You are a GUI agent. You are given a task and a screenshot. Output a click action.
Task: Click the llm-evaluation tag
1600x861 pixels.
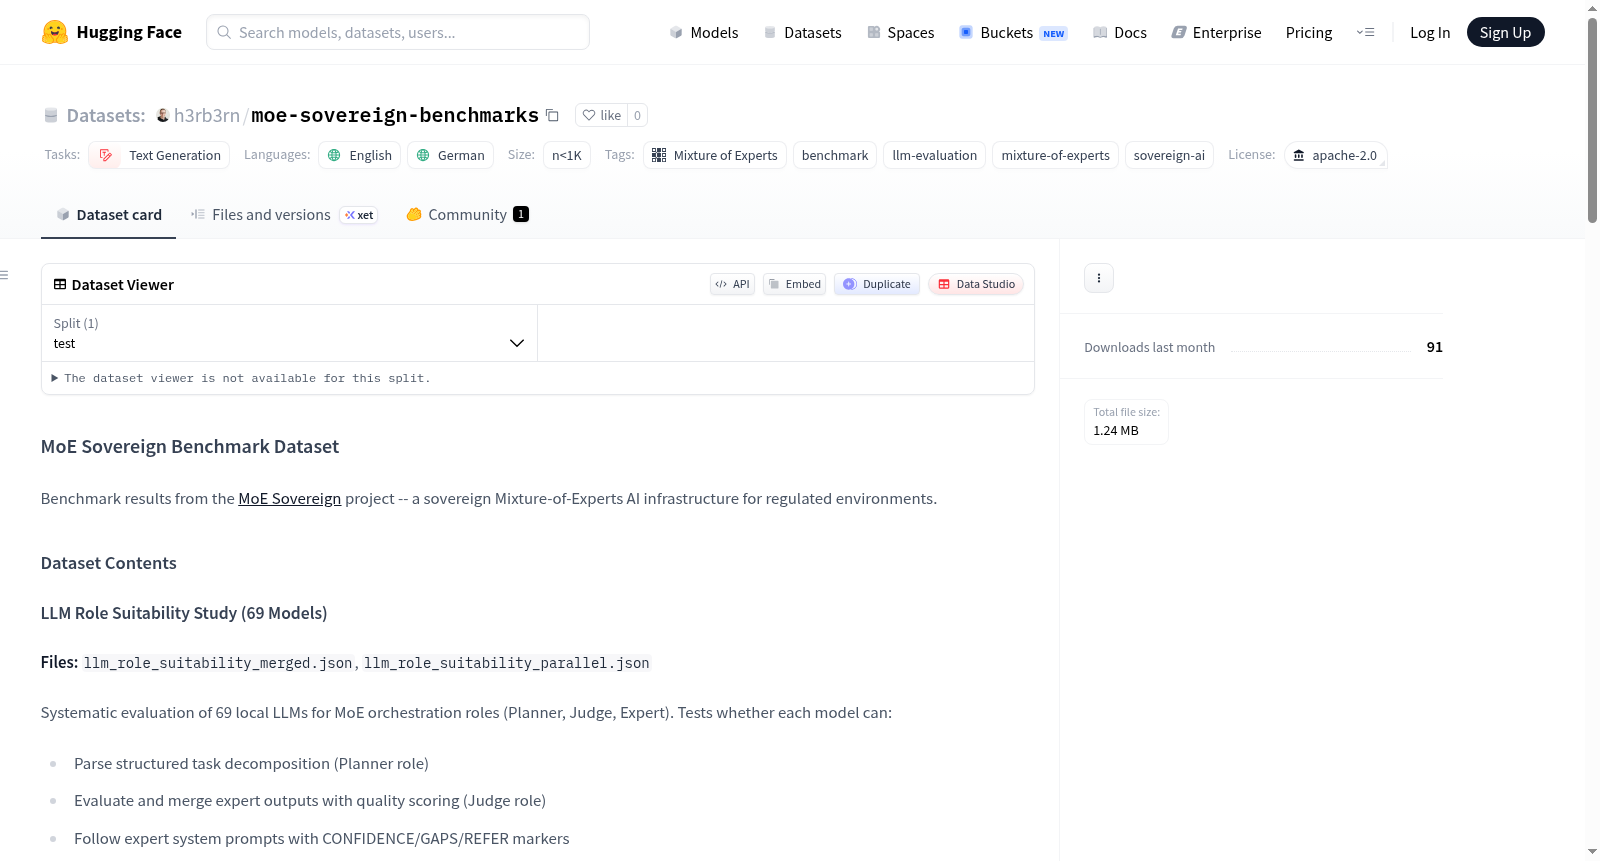(x=935, y=155)
